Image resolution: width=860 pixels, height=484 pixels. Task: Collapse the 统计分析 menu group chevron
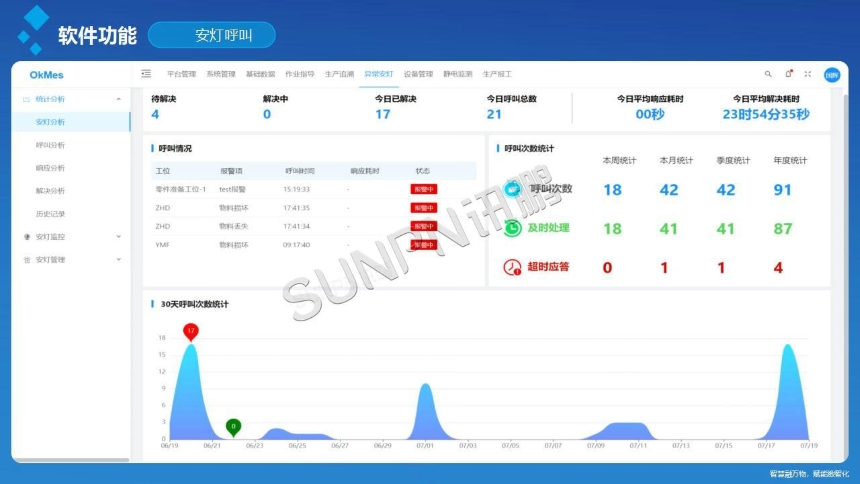[x=118, y=99]
